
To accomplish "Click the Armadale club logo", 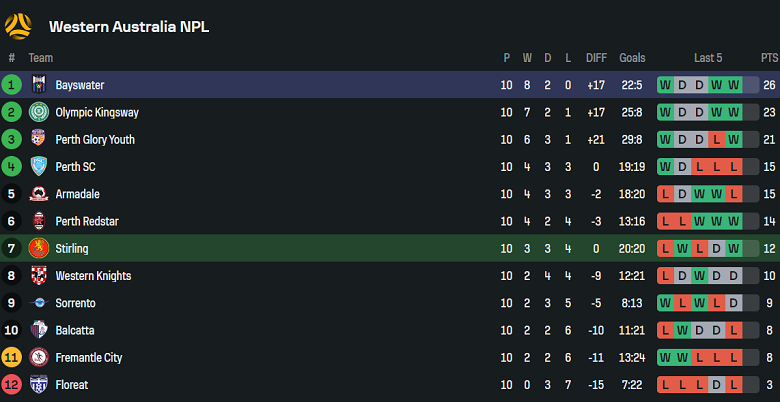I will coord(39,194).
